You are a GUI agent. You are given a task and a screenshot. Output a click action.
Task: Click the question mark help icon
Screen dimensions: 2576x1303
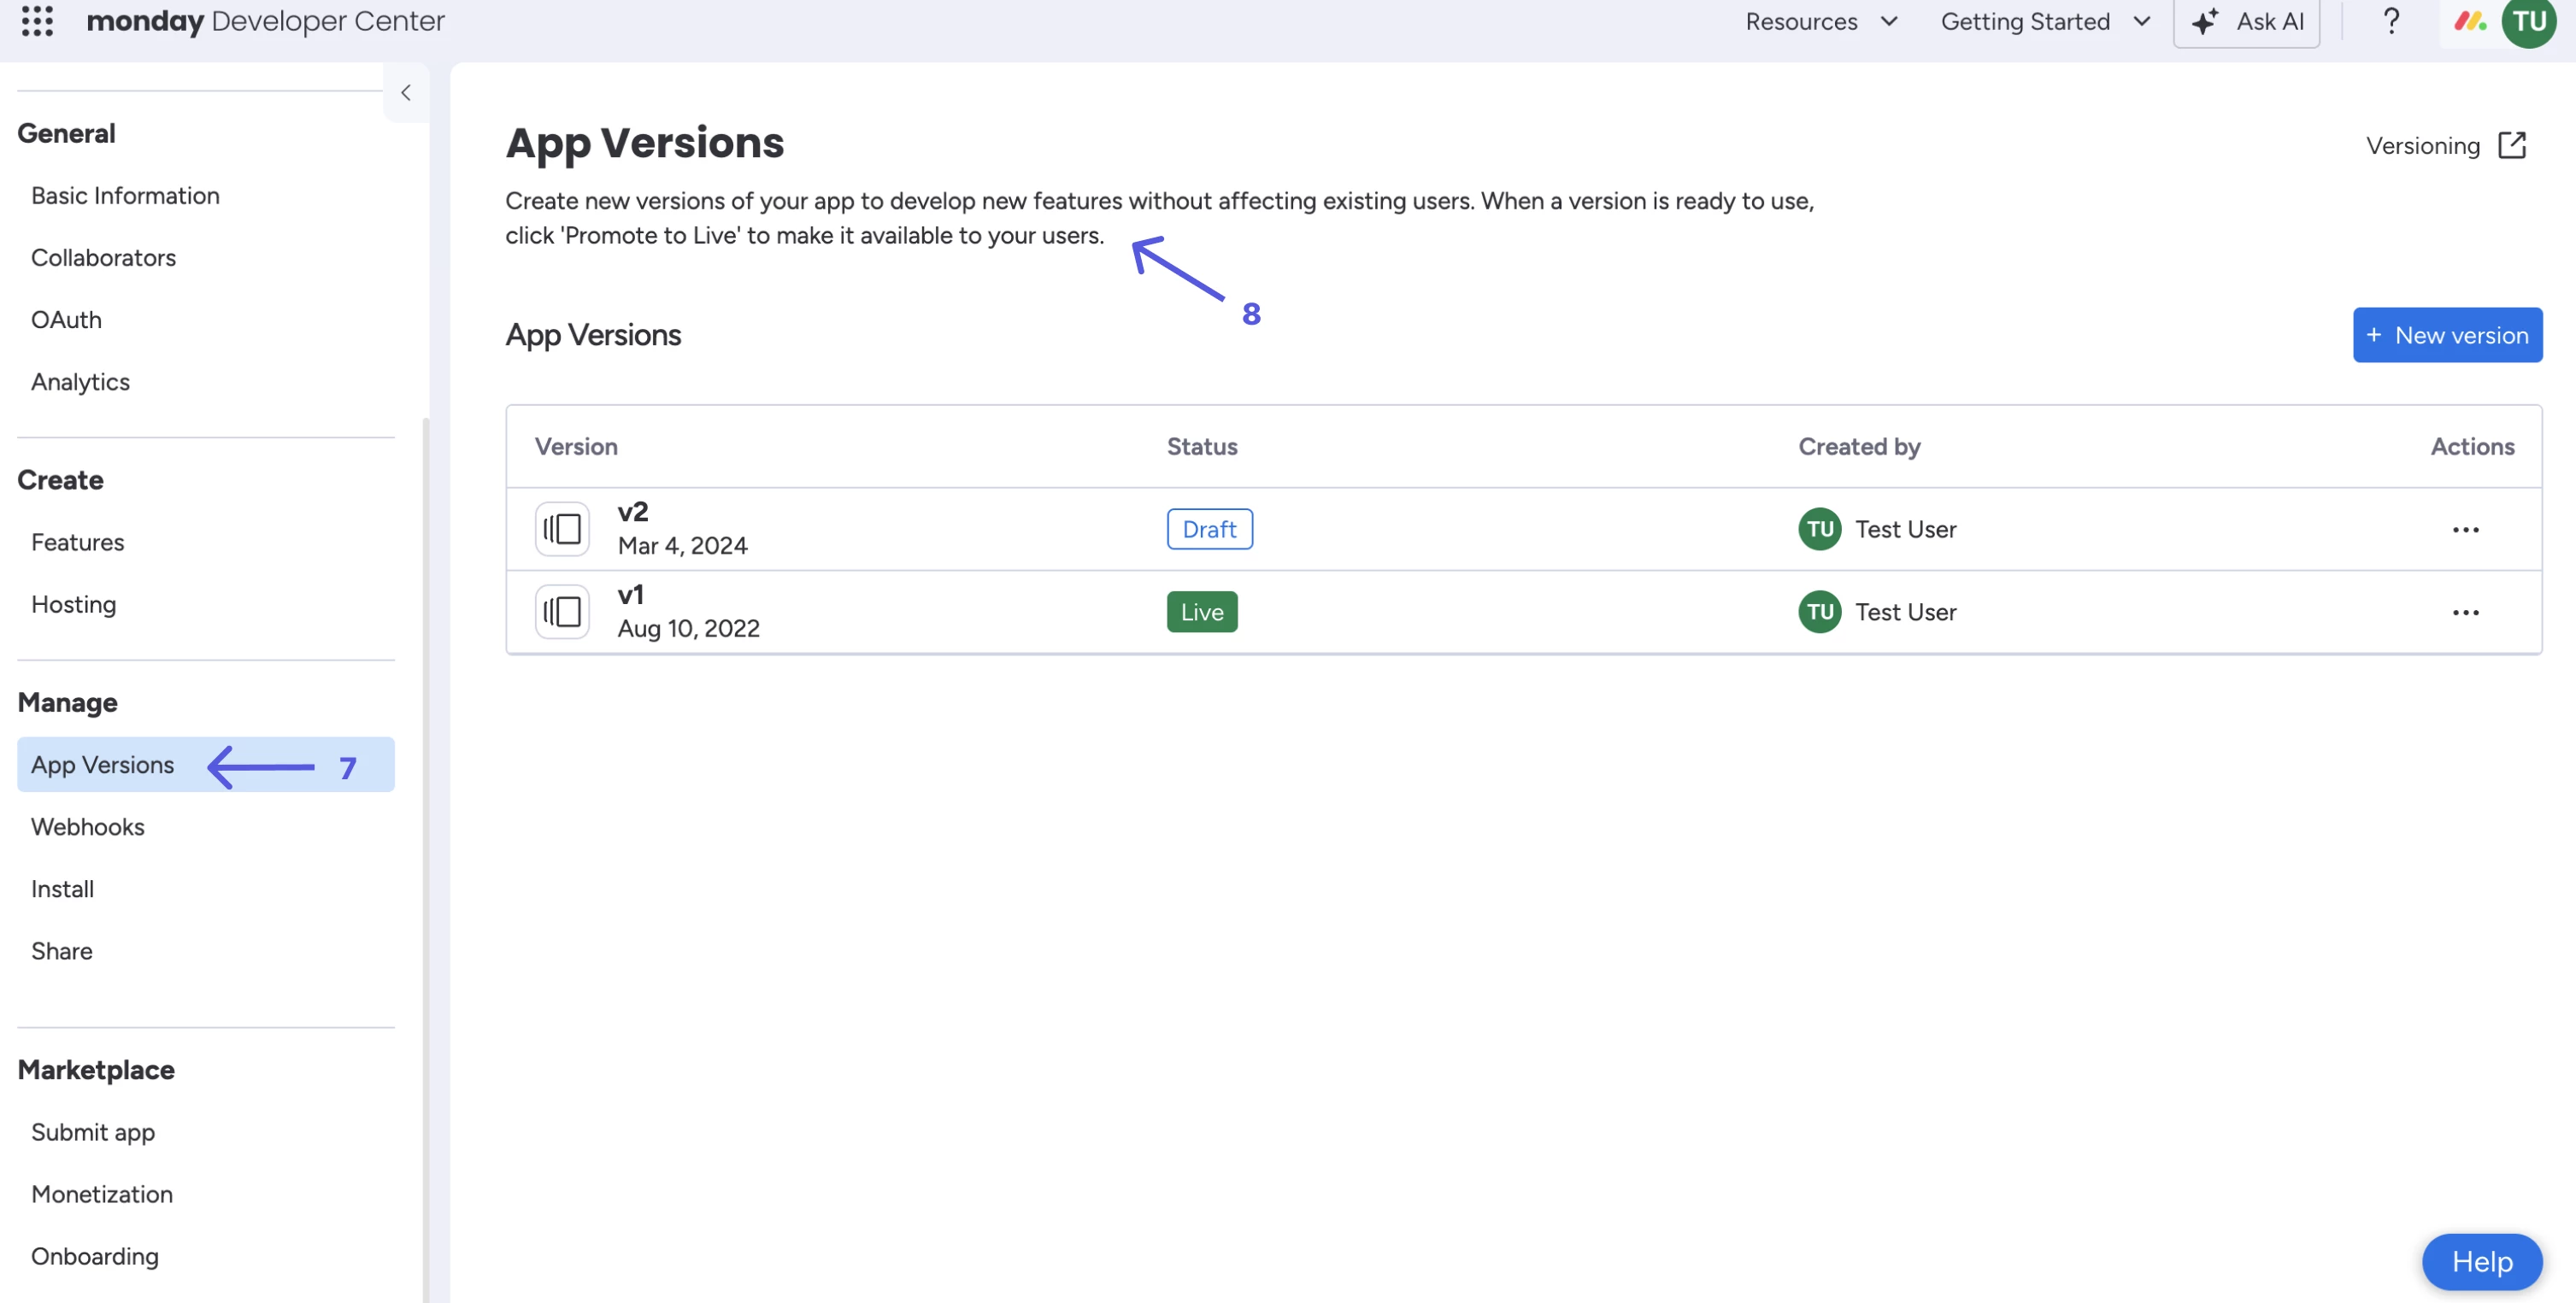point(2391,21)
